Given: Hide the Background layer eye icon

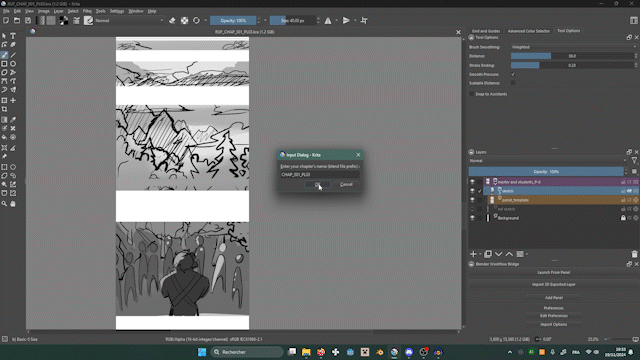Looking at the screenshot, I should 472,218.
